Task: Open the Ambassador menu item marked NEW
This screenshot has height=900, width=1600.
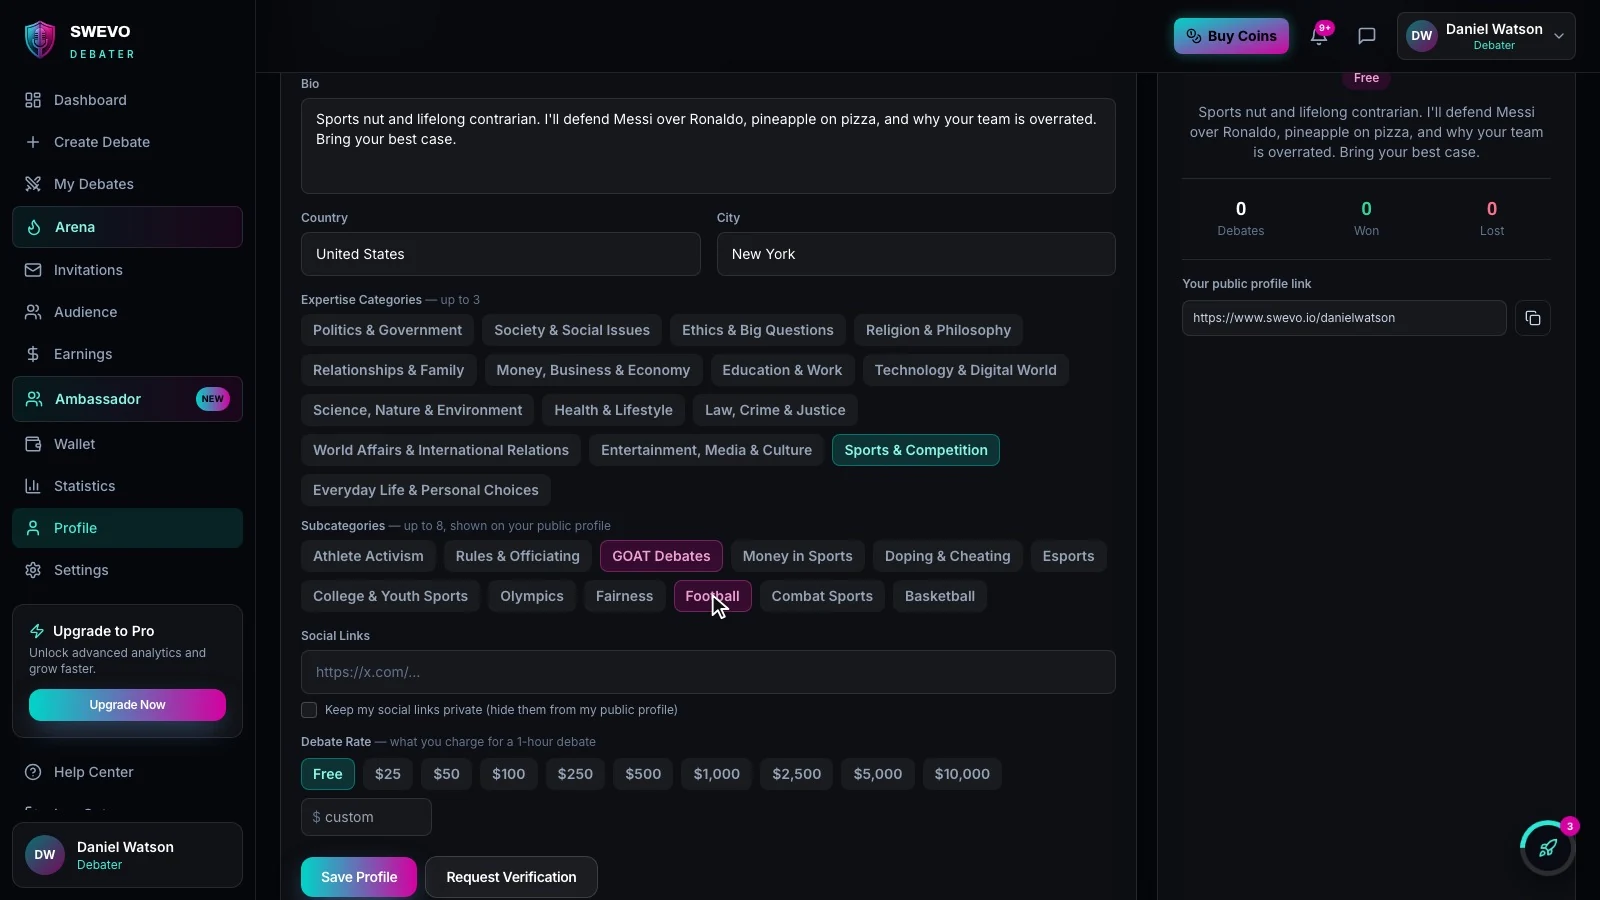Action: pyautogui.click(x=127, y=399)
